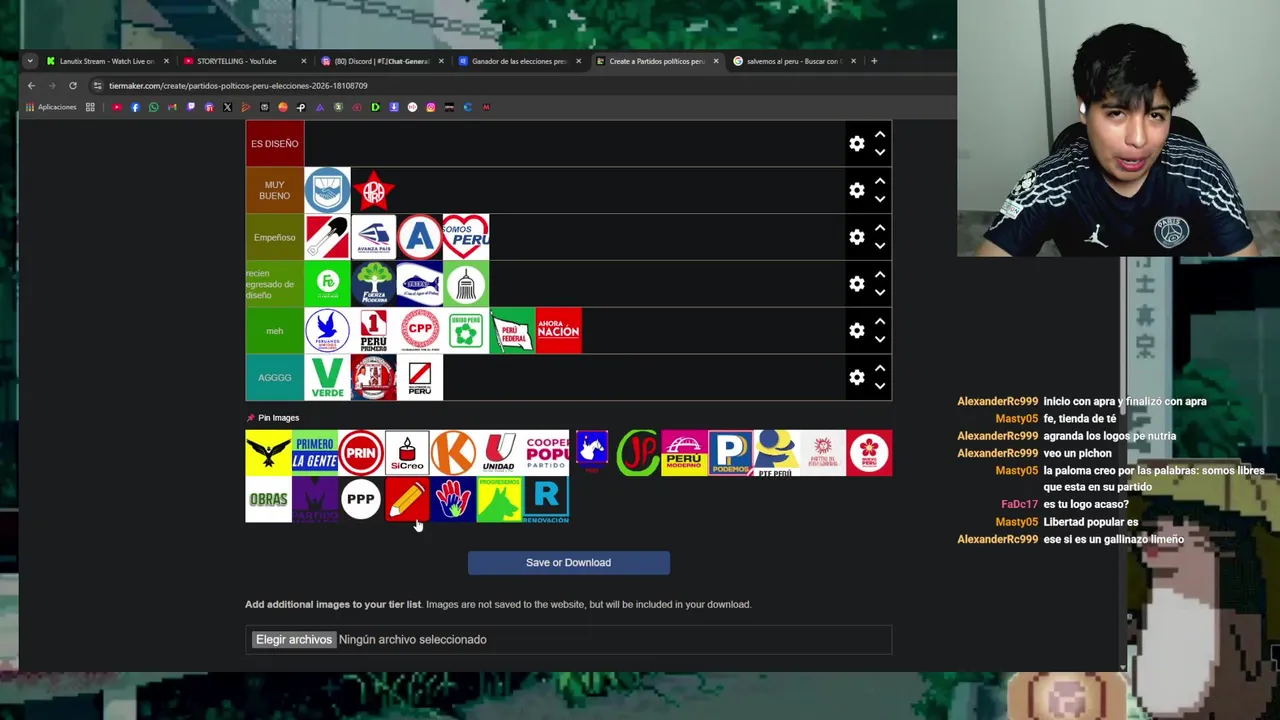Open the Aplicaciones bookmarks shortcut

click(x=51, y=107)
